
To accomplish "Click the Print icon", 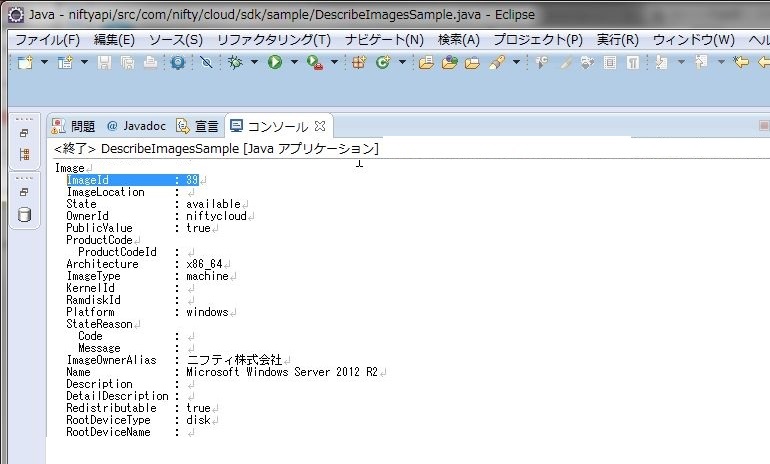I will [x=151, y=62].
